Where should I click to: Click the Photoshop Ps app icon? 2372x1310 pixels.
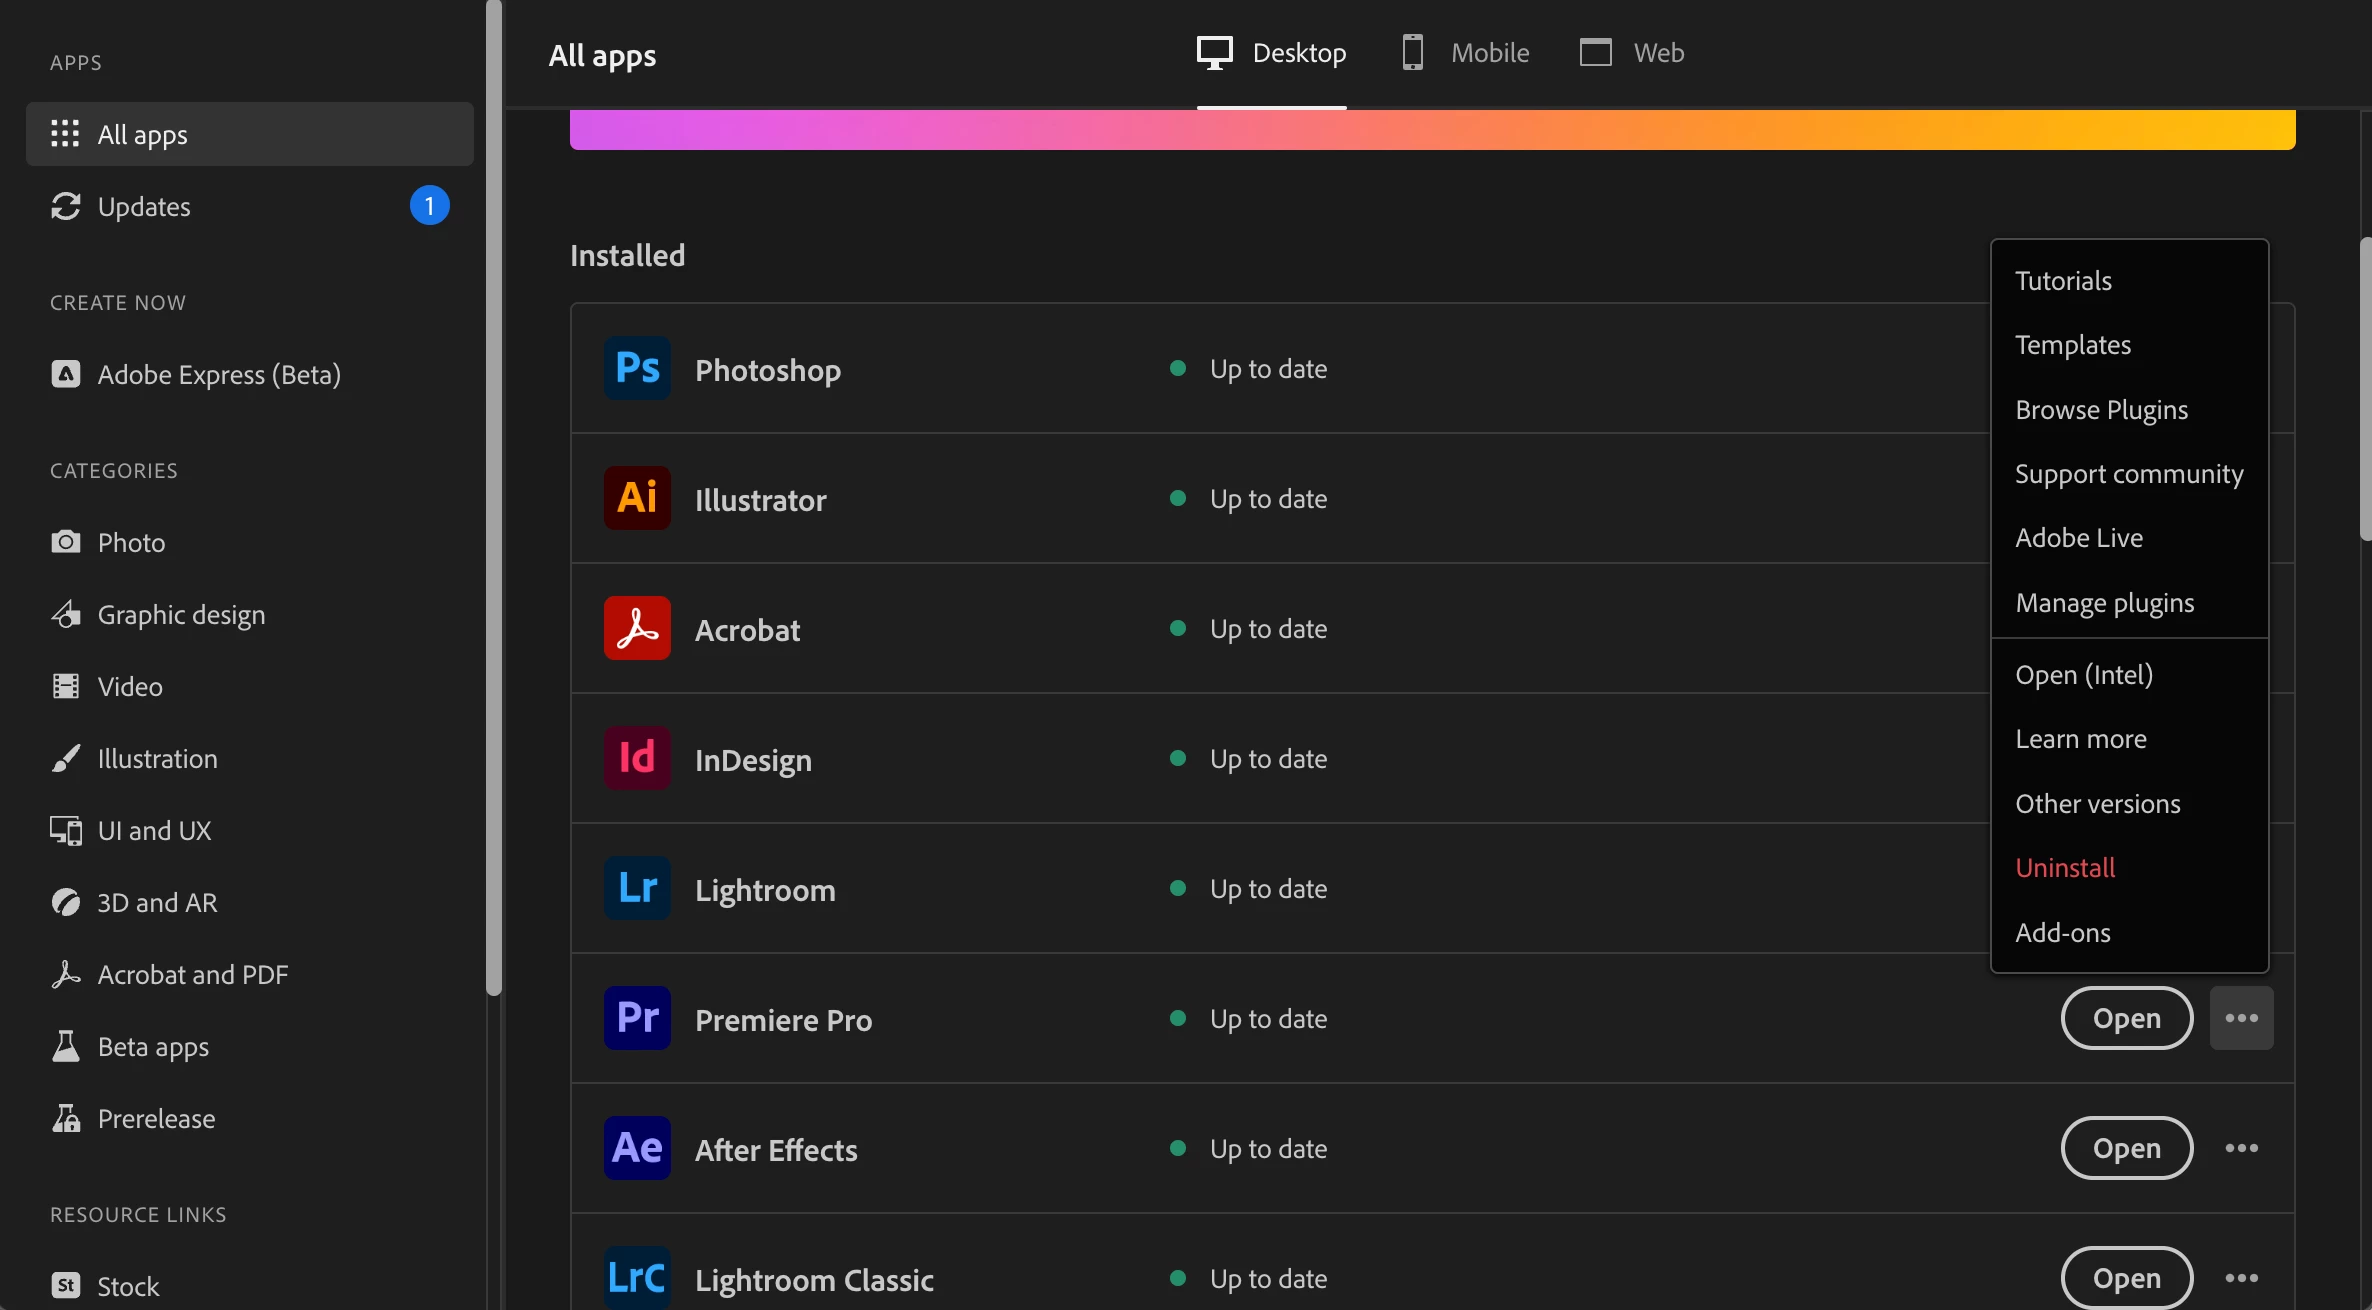tap(637, 368)
